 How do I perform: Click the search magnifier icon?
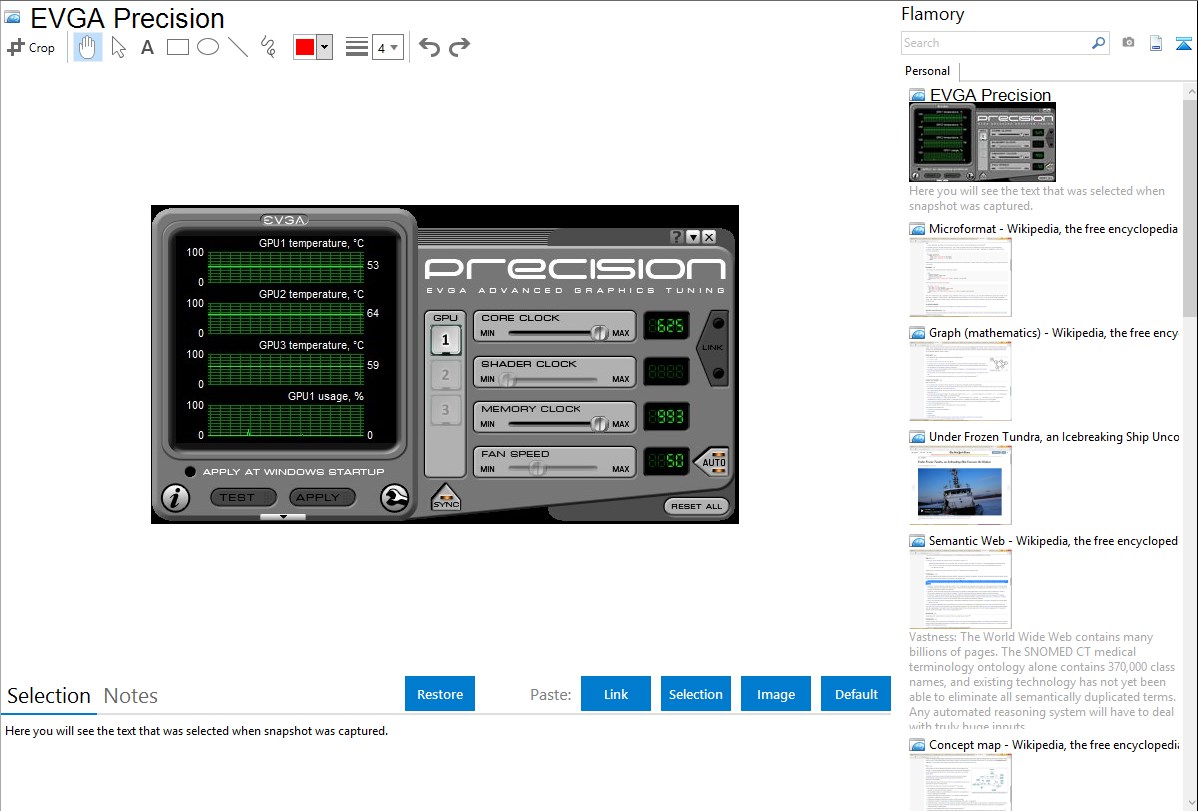click(x=1099, y=43)
